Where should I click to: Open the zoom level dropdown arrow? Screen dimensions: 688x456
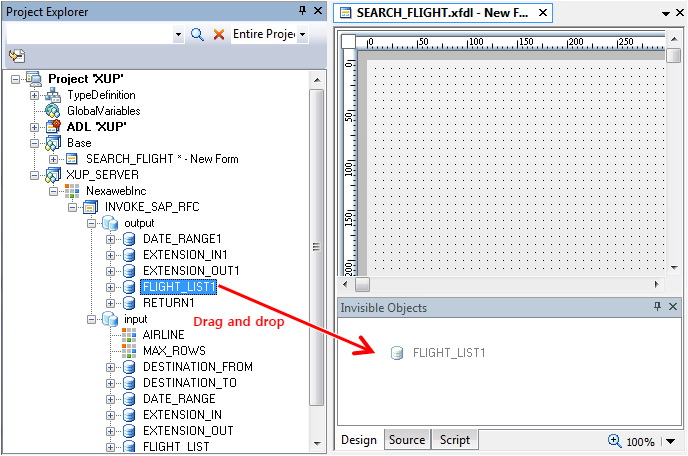[664, 441]
